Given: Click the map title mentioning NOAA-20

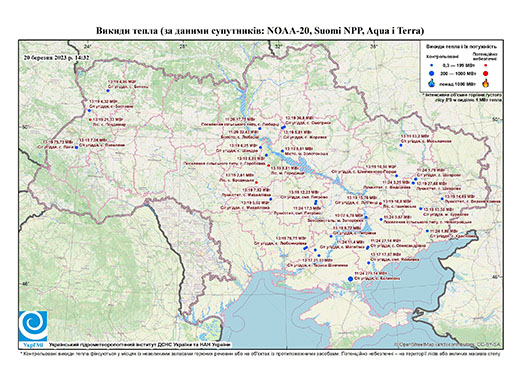Looking at the screenshot, I should [x=260, y=31].
